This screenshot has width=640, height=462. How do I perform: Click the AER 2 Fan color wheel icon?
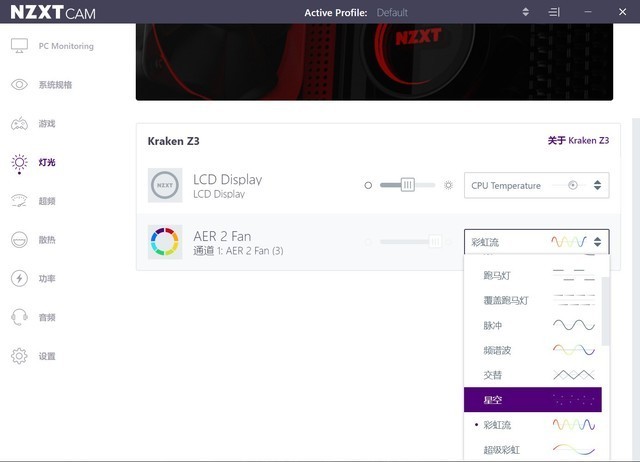click(x=165, y=242)
